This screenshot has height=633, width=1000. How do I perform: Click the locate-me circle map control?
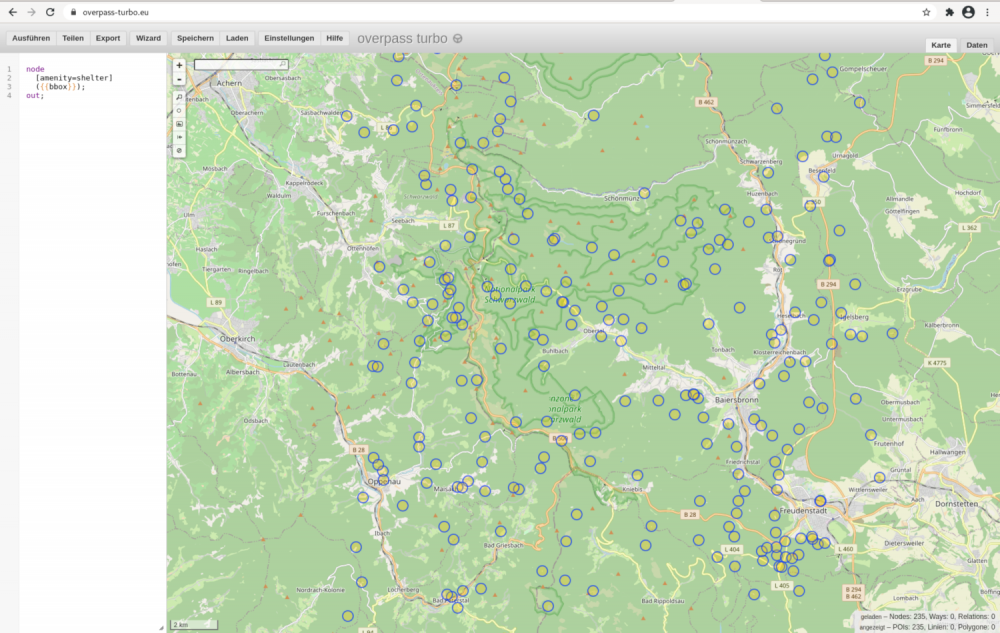179,111
